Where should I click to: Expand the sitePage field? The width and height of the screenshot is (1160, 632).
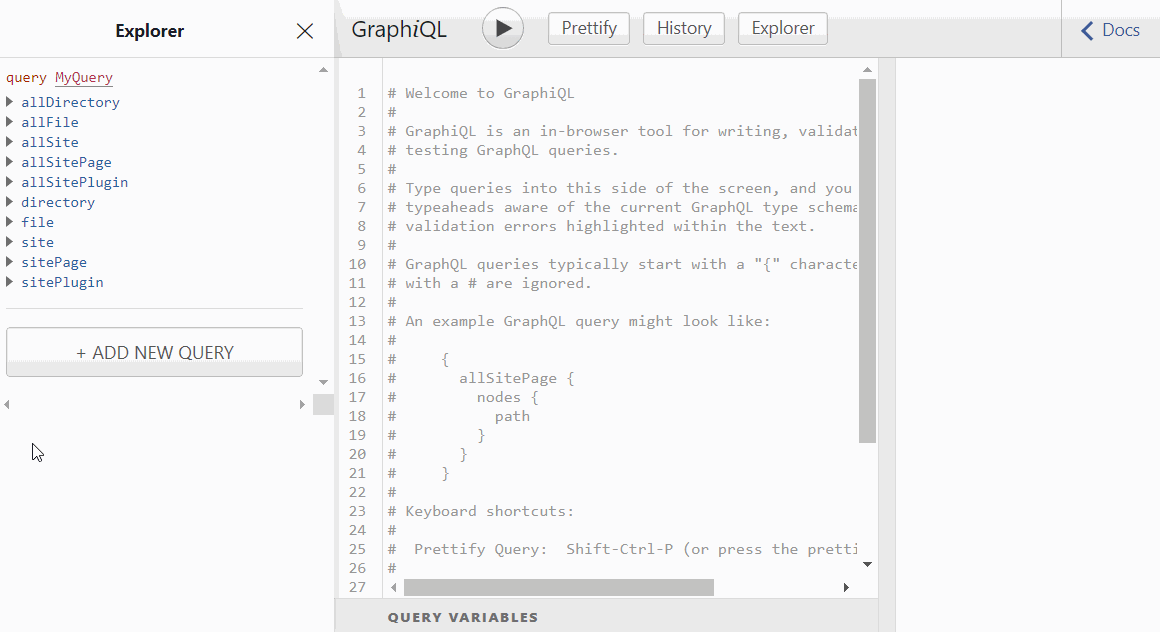click(10, 261)
